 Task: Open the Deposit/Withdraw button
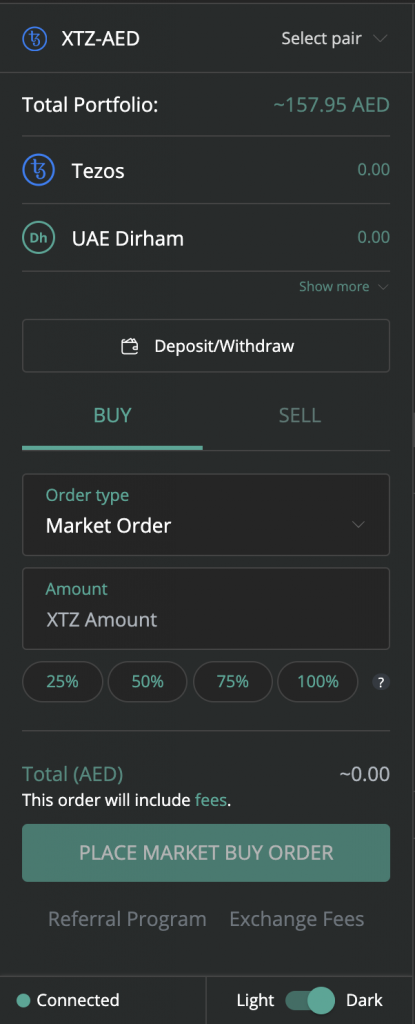206,345
